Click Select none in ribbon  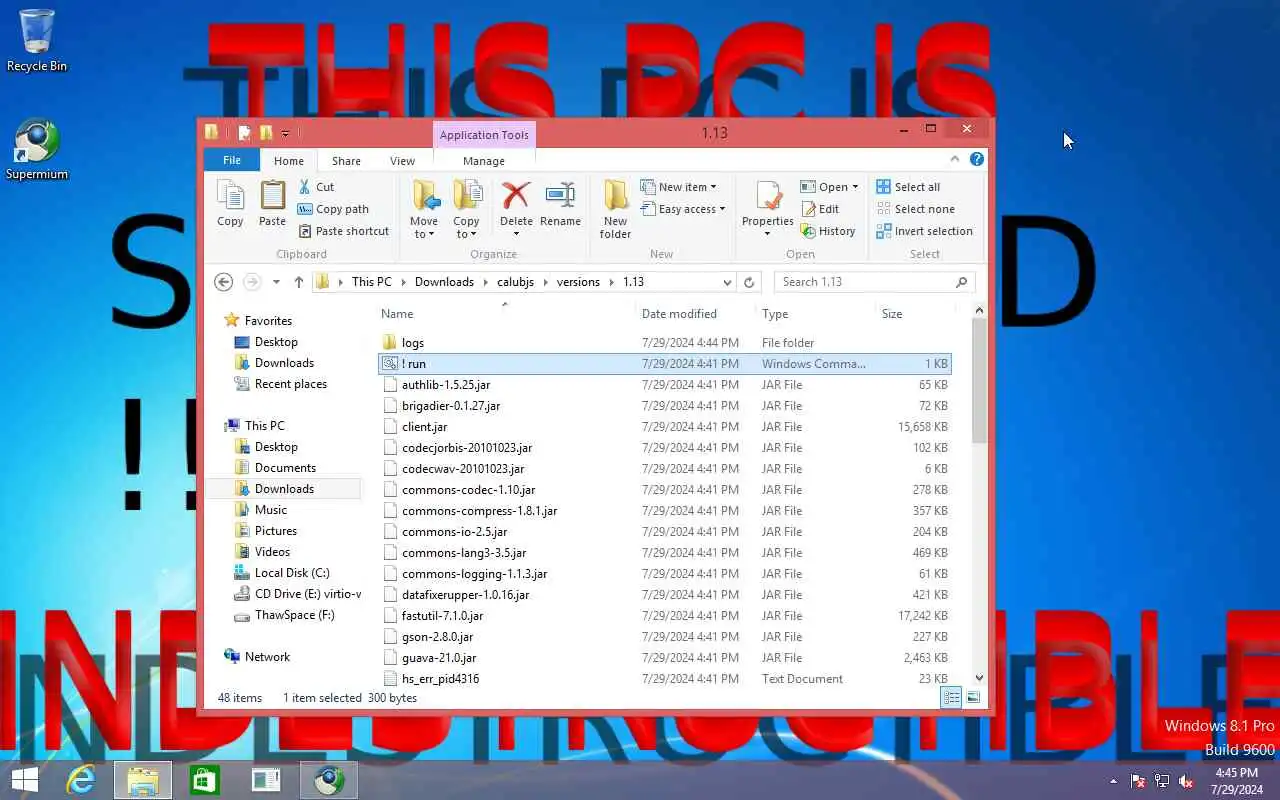coord(915,209)
